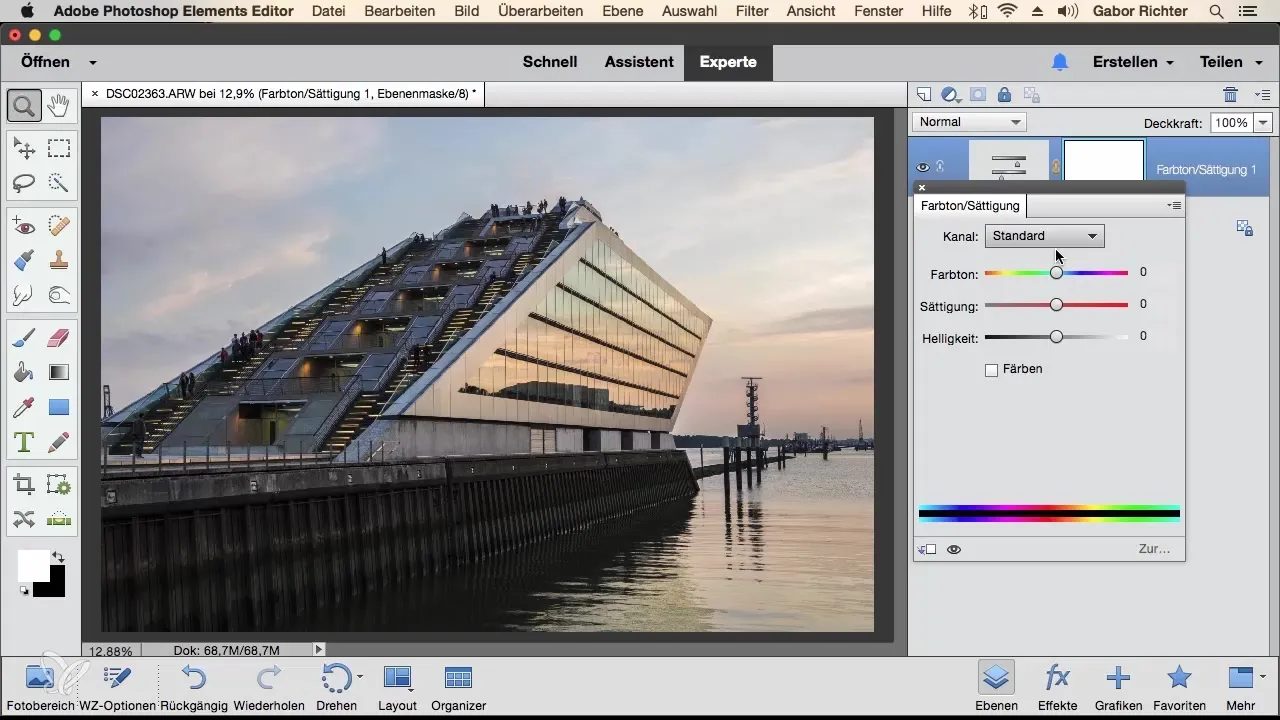Reset colors to default black and white
1280x720 pixels.
pyautogui.click(x=24, y=591)
